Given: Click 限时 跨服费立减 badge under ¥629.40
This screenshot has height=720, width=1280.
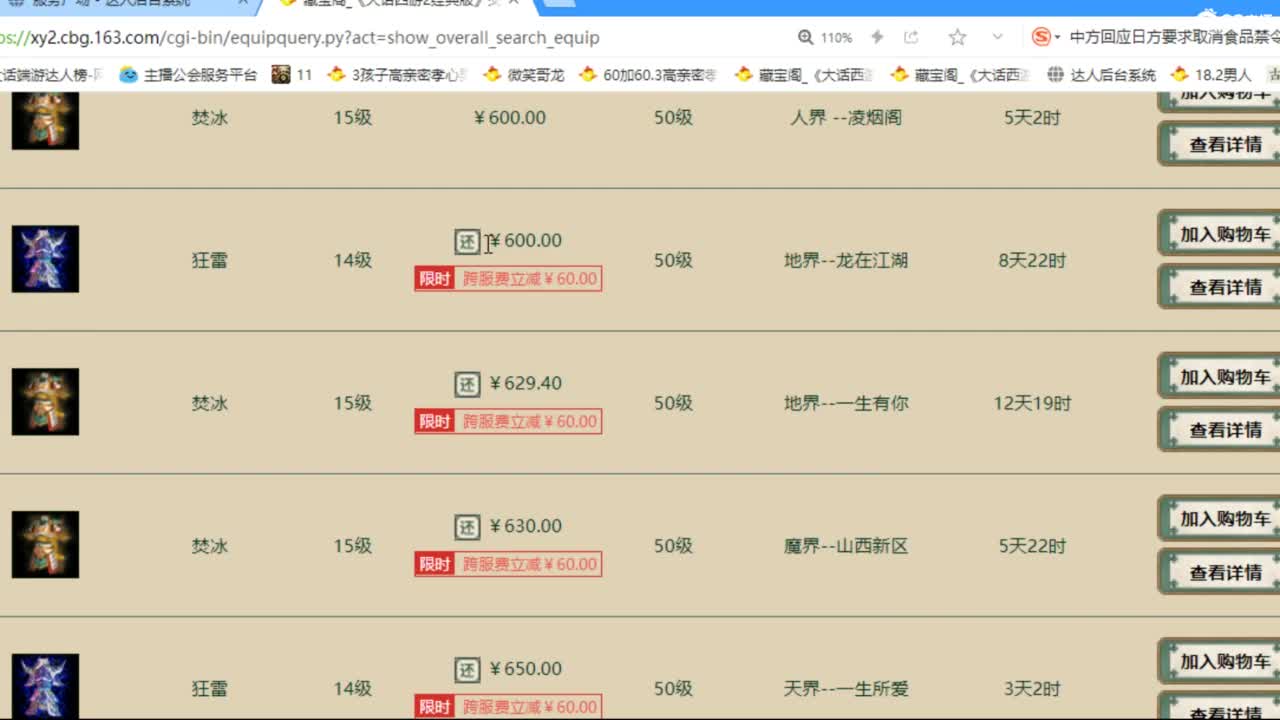Looking at the screenshot, I should click(x=508, y=422).
